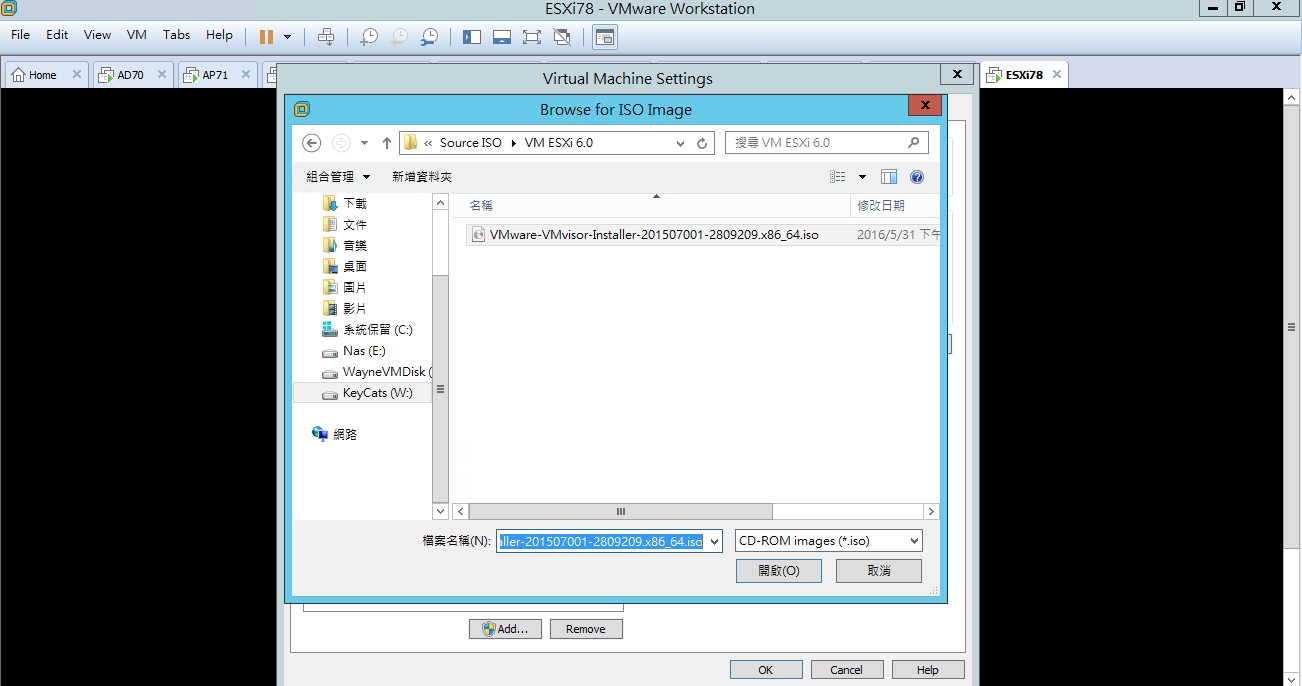The height and width of the screenshot is (686, 1302).
Task: Click the Send Ctrl+Alt+Del toolbar icon
Action: click(x=326, y=37)
